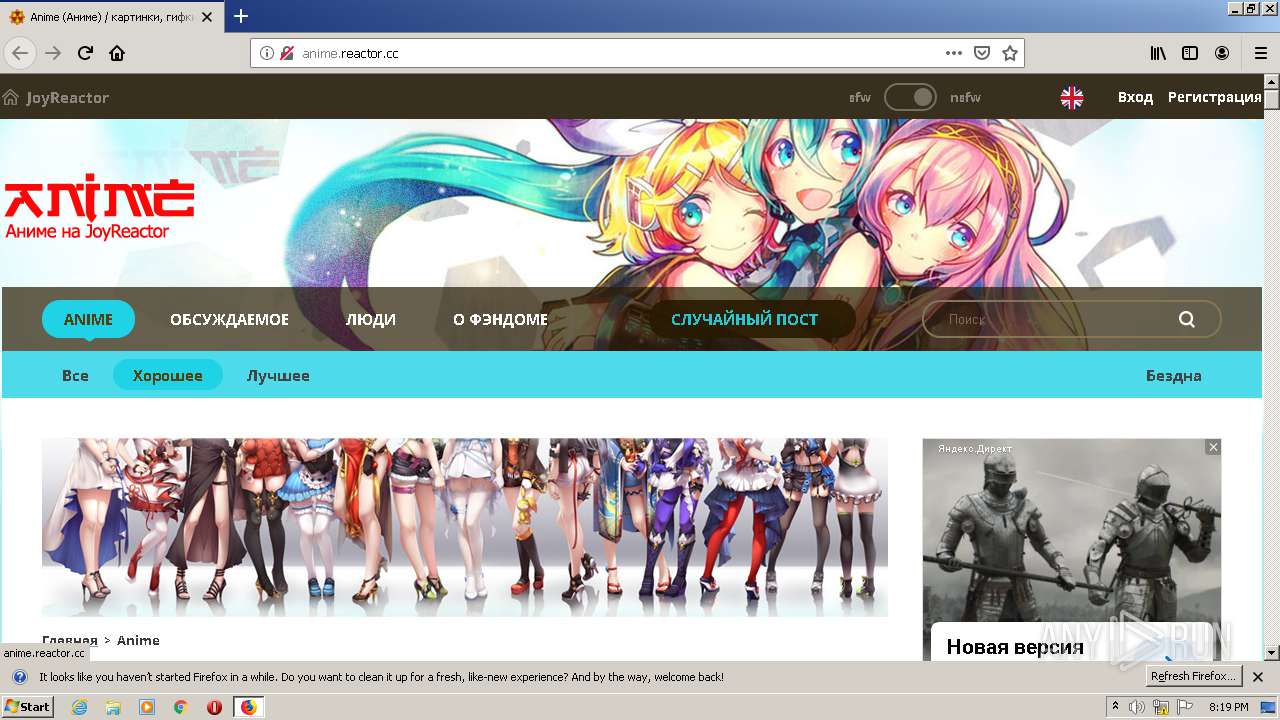The width and height of the screenshot is (1280, 720).
Task: Open Firefox account icon
Action: (x=1222, y=53)
